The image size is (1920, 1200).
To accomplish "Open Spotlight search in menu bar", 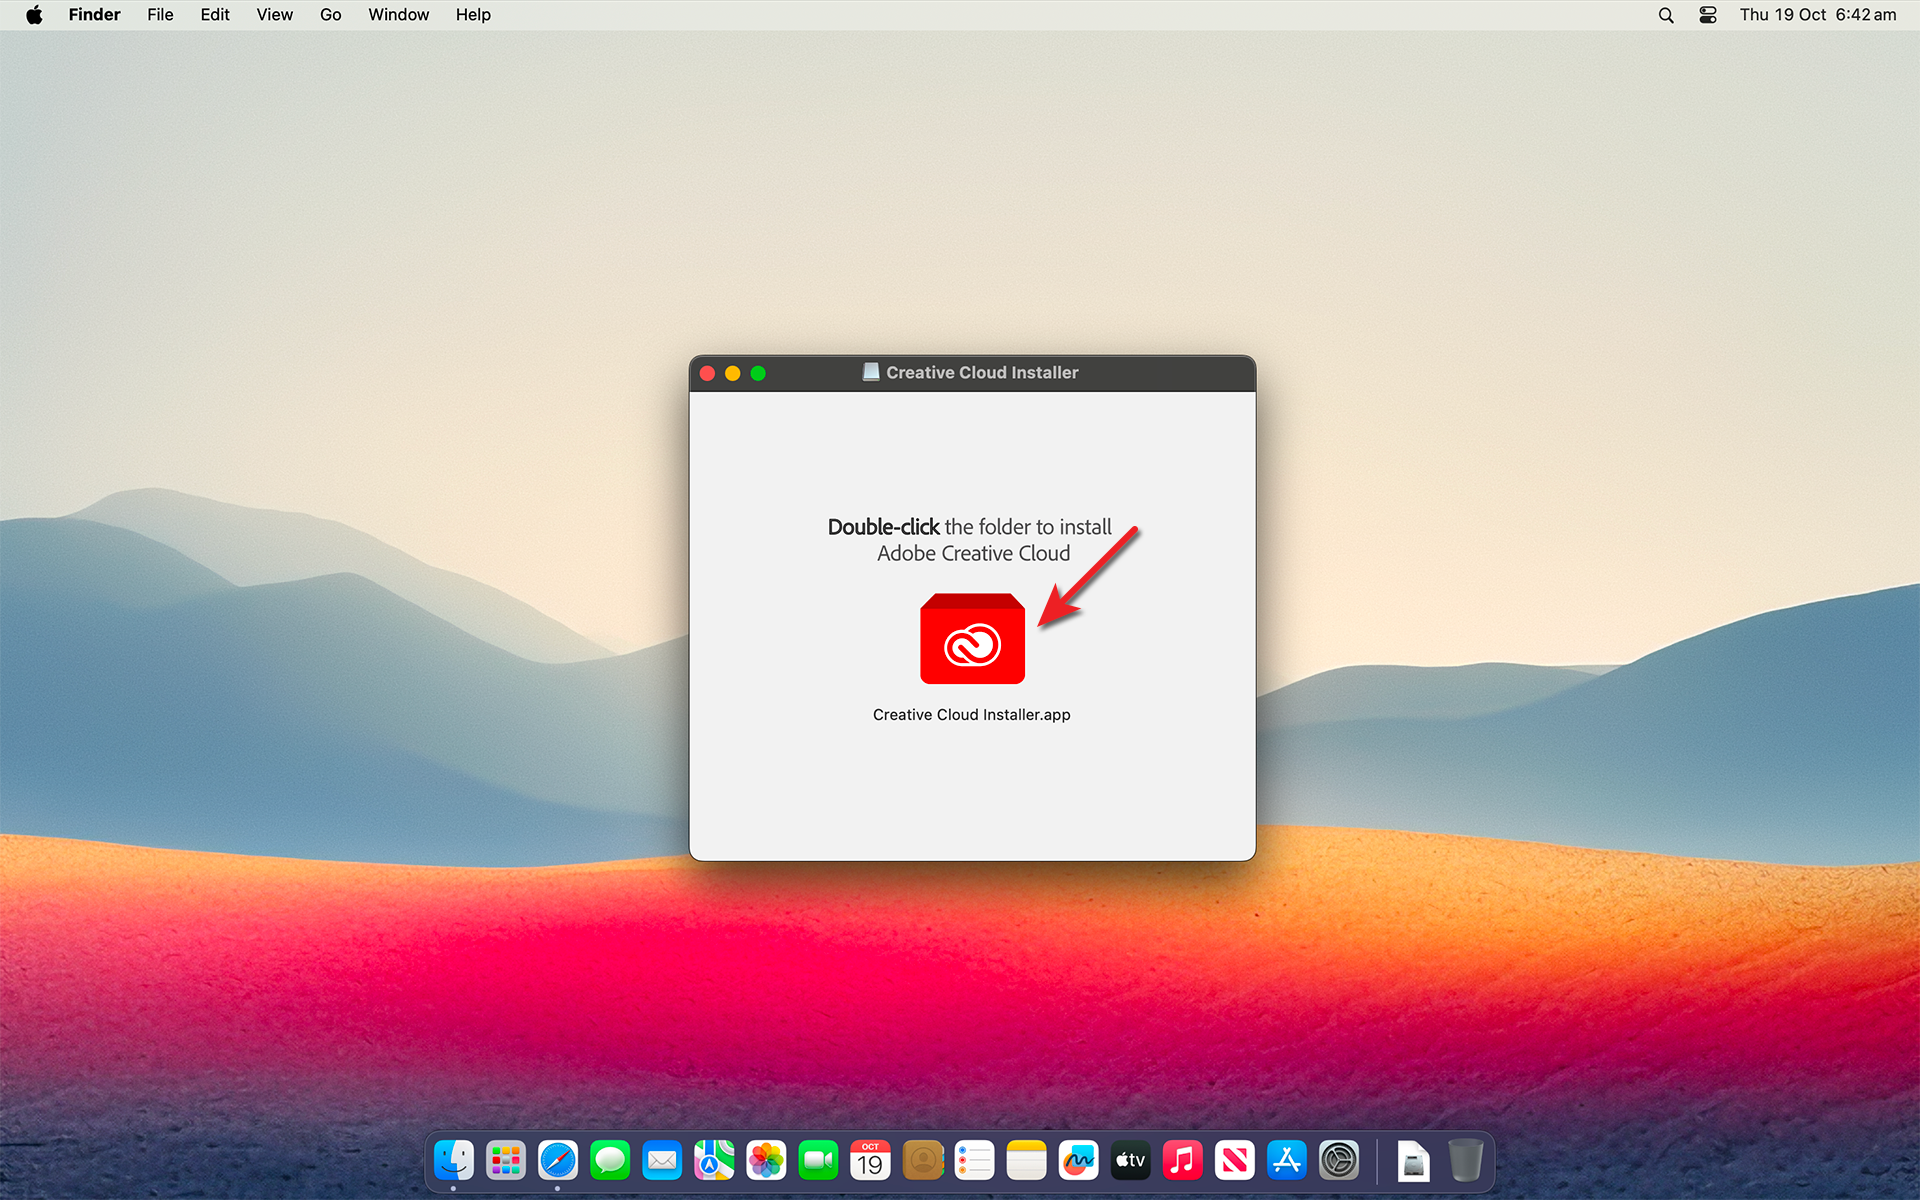I will [x=1666, y=15].
